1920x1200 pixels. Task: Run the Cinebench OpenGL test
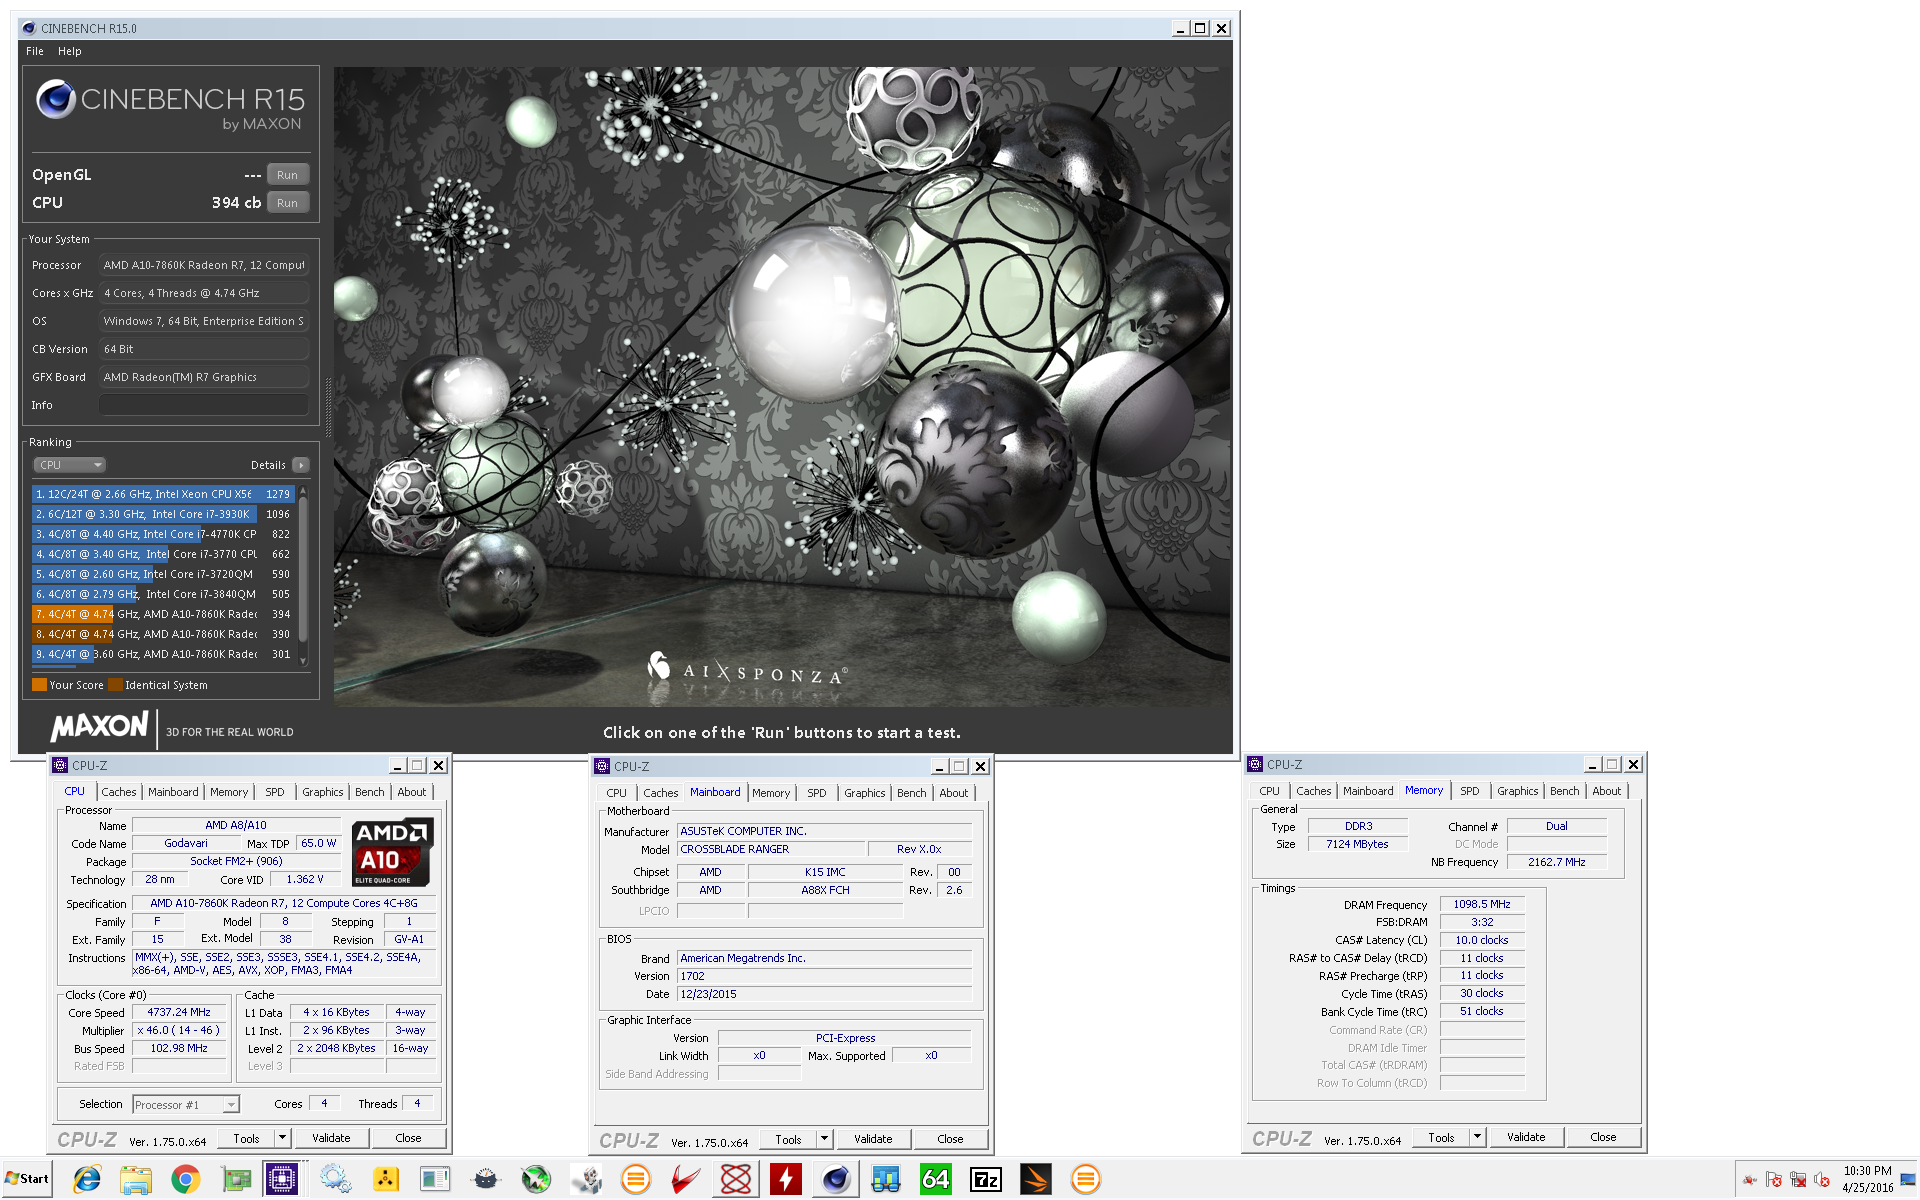[x=287, y=175]
